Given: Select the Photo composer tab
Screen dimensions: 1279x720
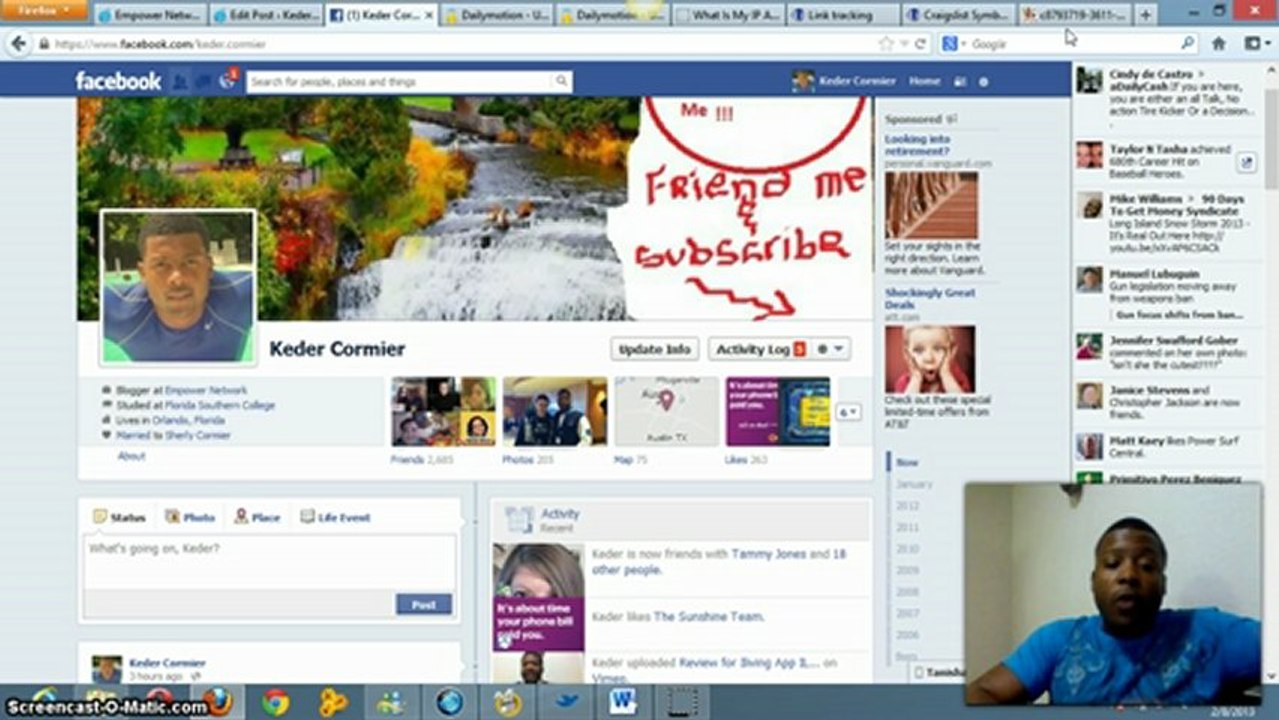Looking at the screenshot, I should click(x=190, y=517).
